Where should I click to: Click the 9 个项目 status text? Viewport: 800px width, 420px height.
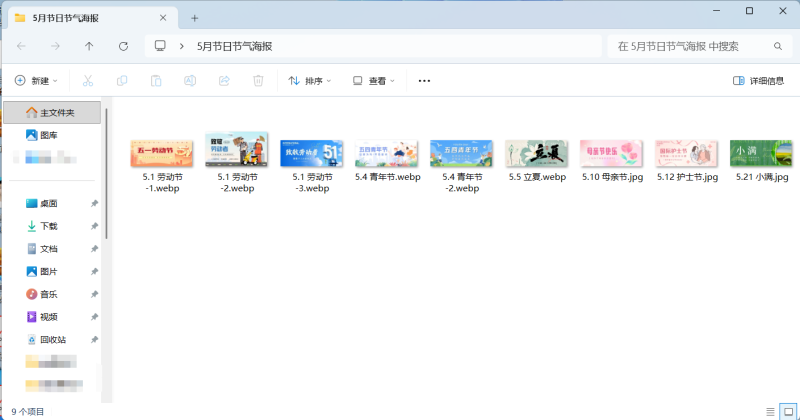click(28, 411)
